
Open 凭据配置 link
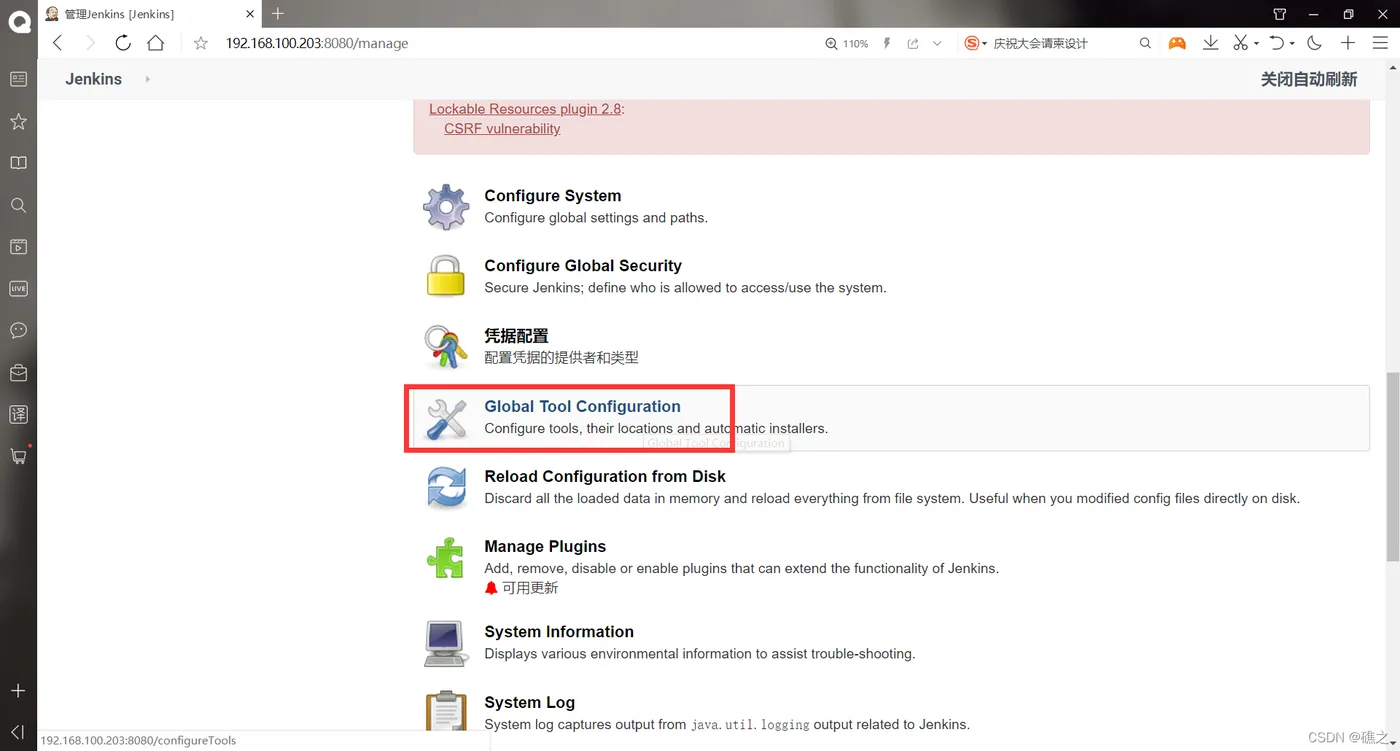coord(516,336)
